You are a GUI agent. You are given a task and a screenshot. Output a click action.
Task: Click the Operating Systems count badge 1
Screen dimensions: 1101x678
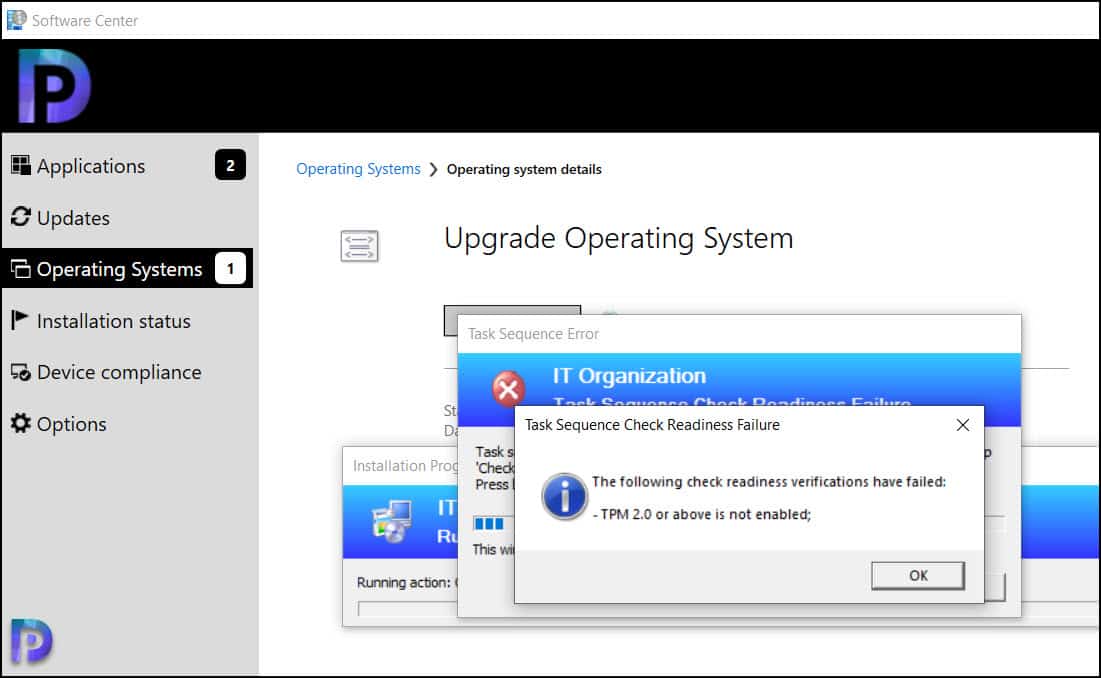click(x=230, y=268)
